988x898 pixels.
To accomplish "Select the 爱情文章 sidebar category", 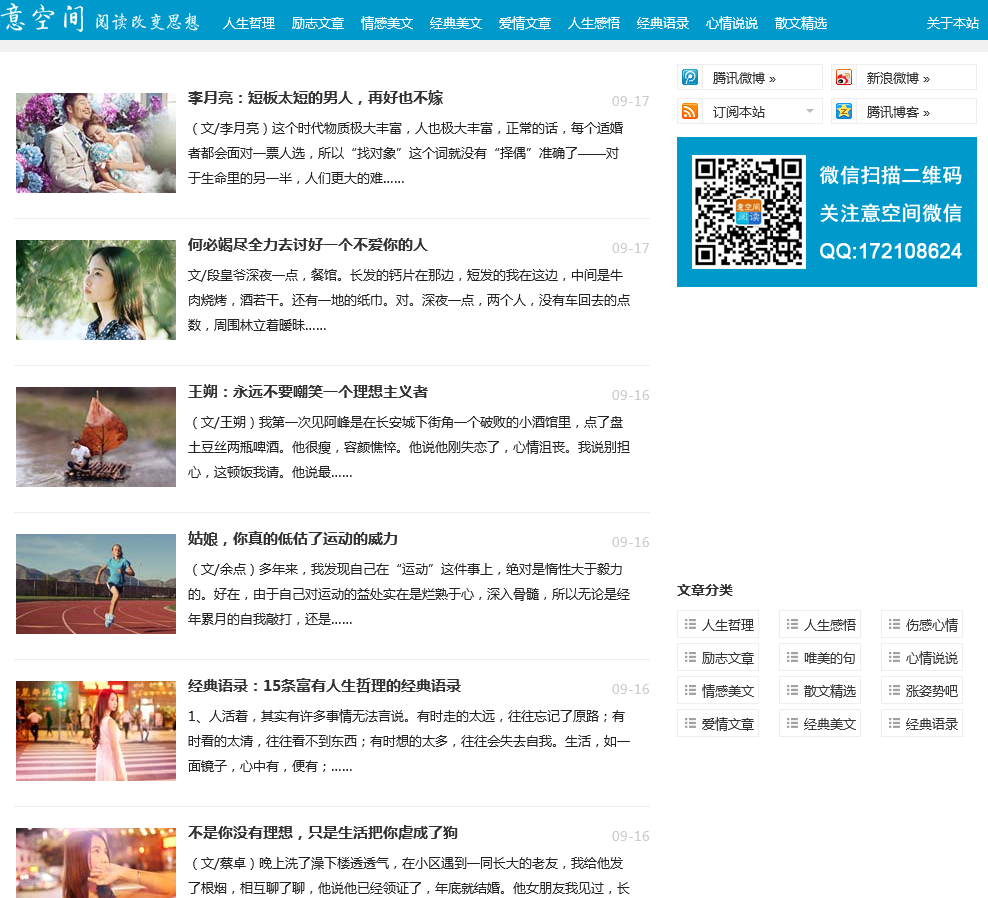I will (718, 724).
